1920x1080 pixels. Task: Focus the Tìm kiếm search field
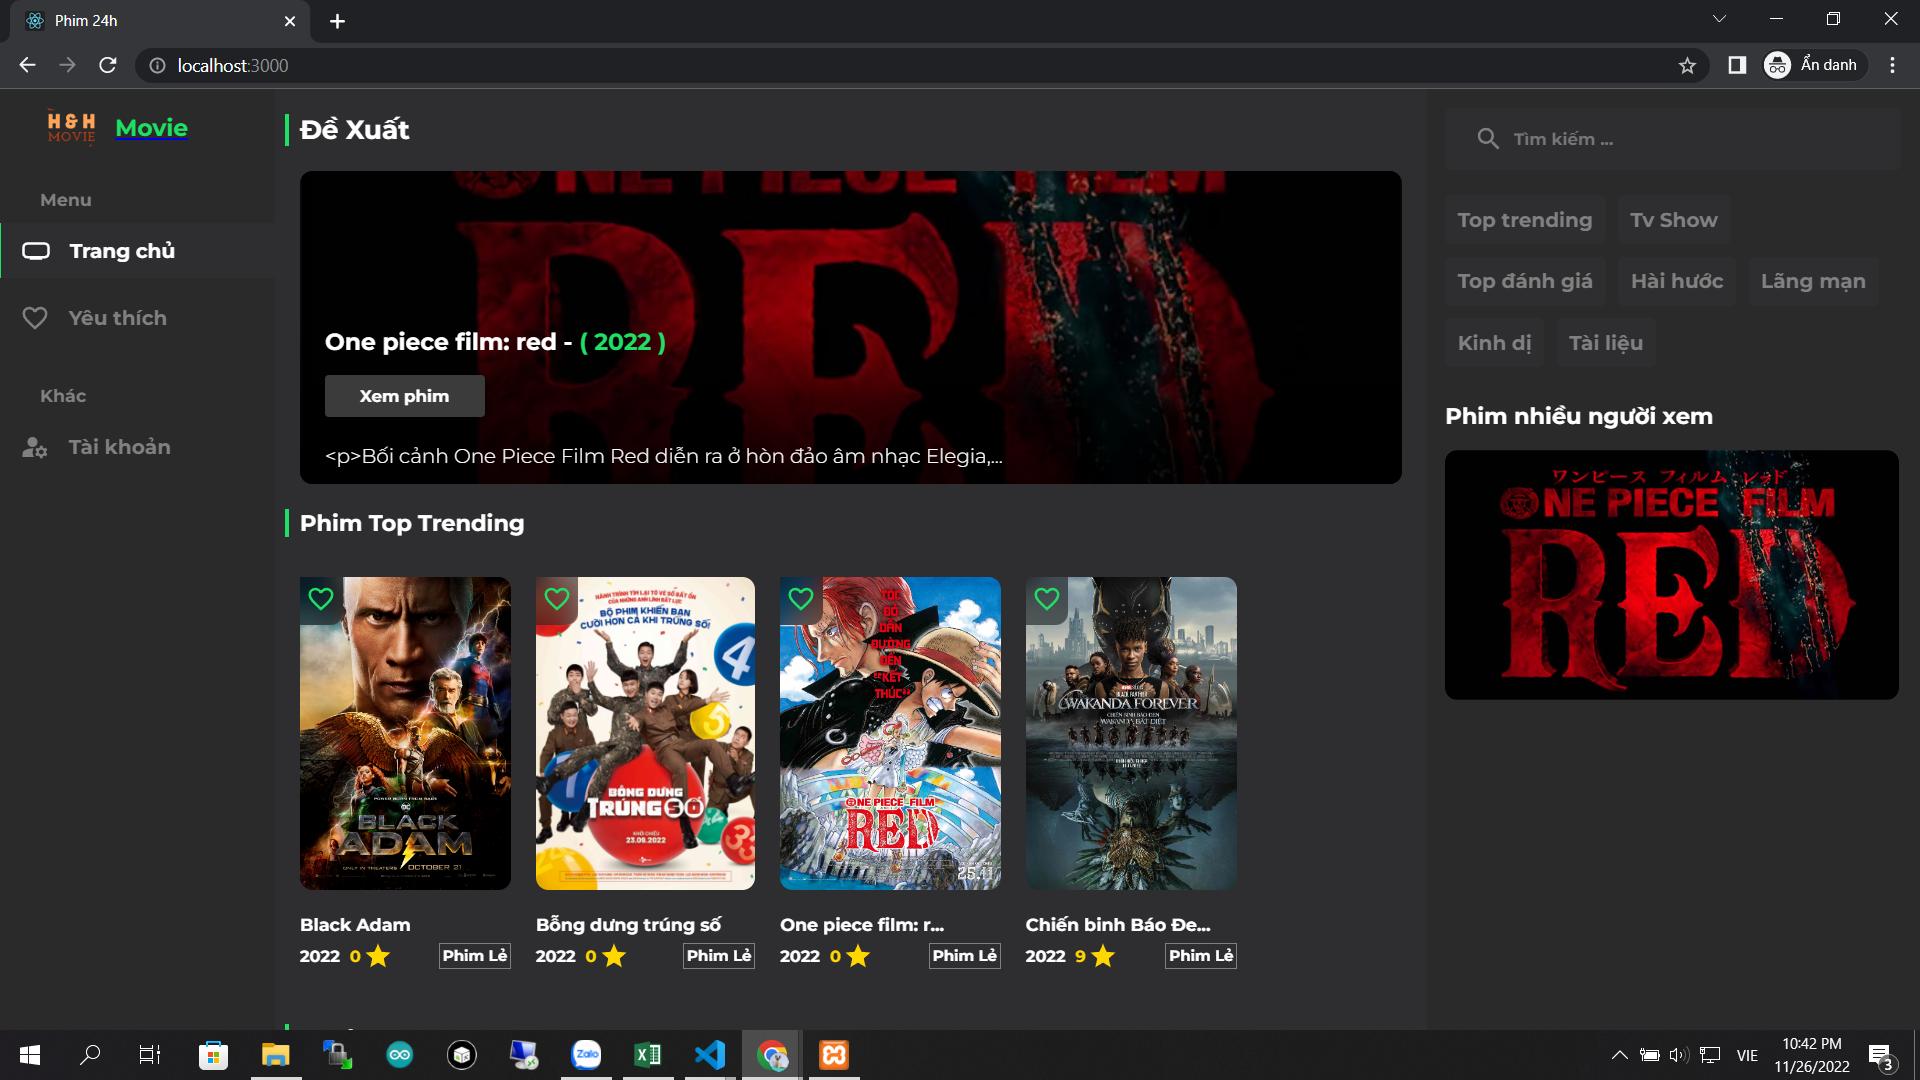(x=1672, y=139)
